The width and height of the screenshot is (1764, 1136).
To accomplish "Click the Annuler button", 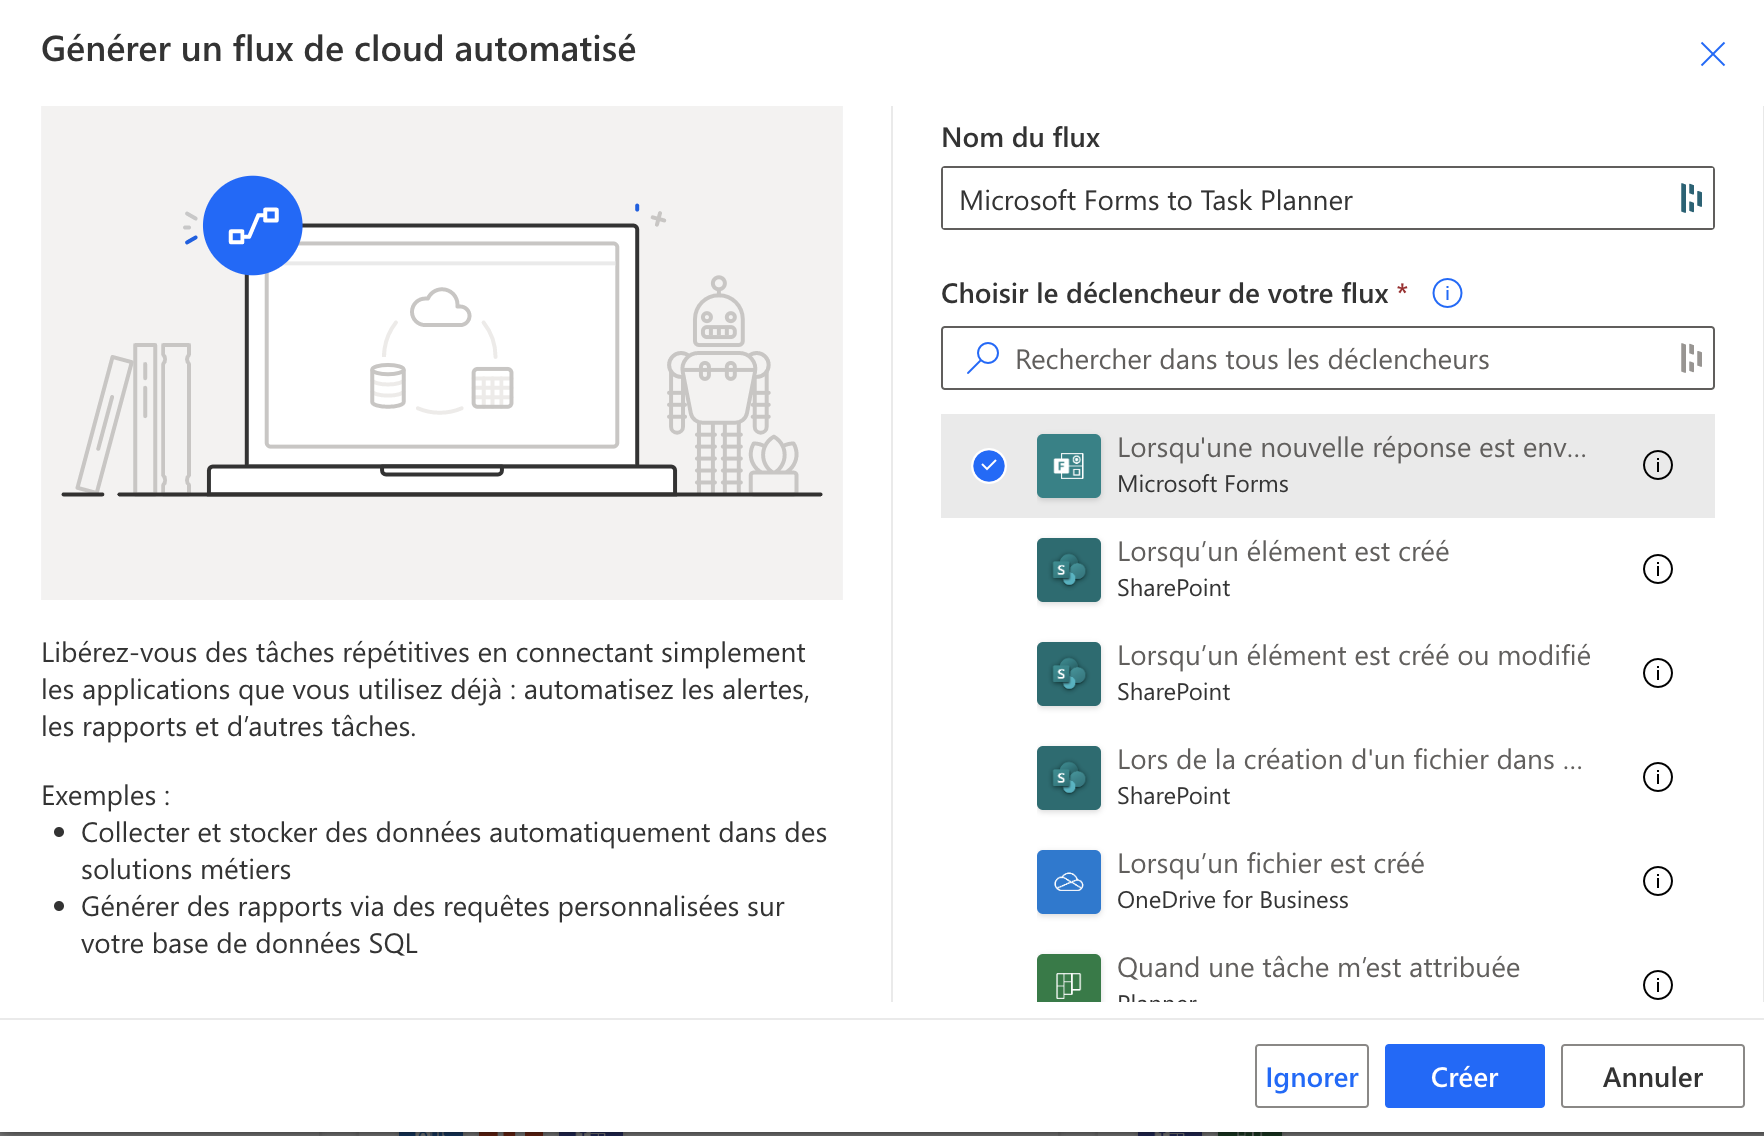I will (1651, 1076).
